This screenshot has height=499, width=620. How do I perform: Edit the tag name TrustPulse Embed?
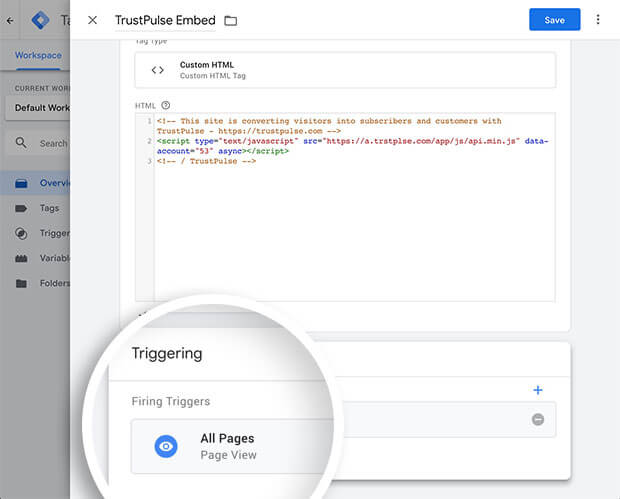(x=165, y=20)
